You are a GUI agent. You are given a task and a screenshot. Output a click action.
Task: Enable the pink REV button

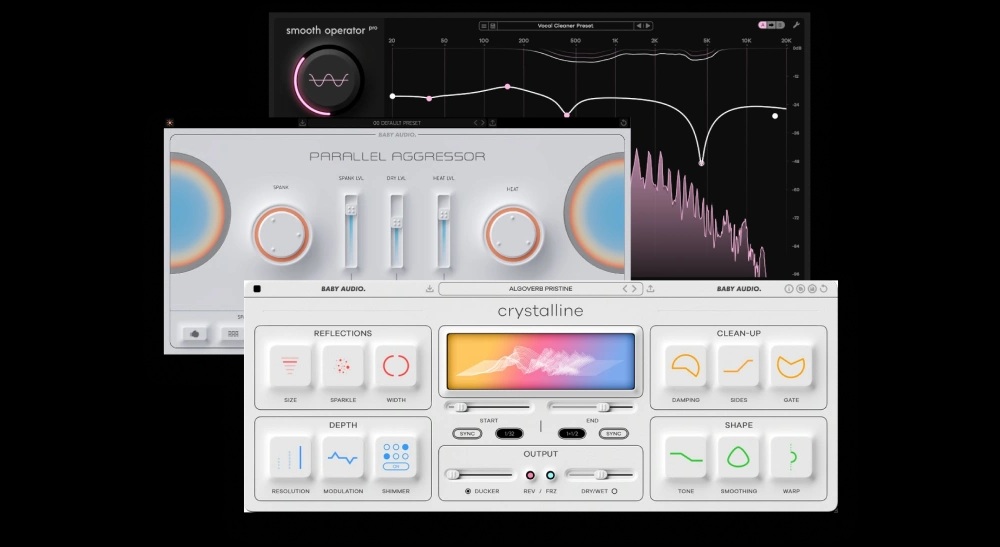click(530, 475)
